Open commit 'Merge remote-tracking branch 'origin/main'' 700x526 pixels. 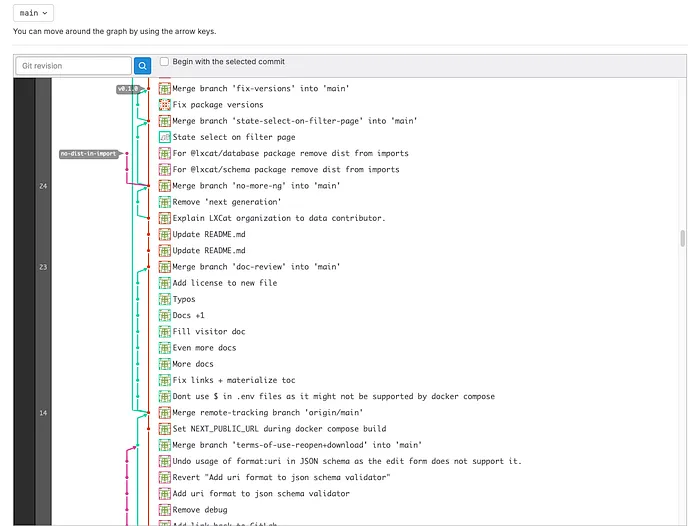268,413
